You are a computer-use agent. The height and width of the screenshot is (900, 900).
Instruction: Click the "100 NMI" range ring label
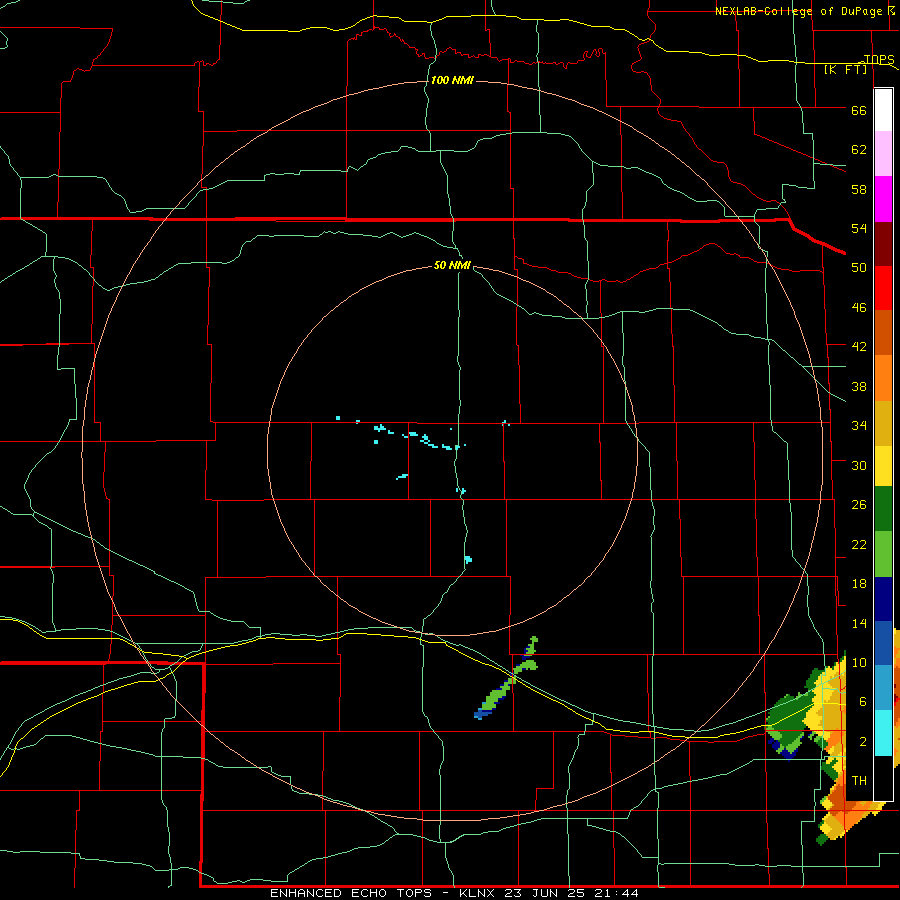click(x=452, y=80)
